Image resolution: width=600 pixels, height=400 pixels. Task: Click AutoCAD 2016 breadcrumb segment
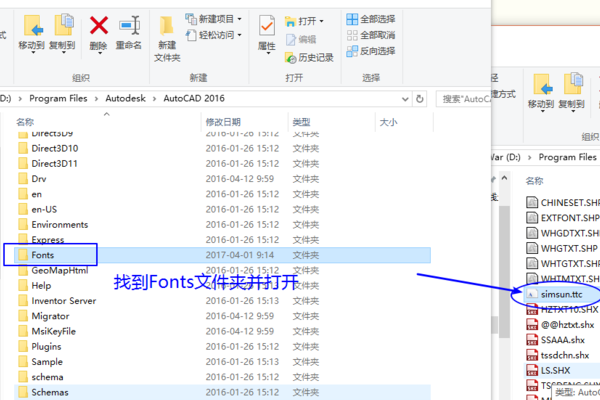tap(194, 98)
